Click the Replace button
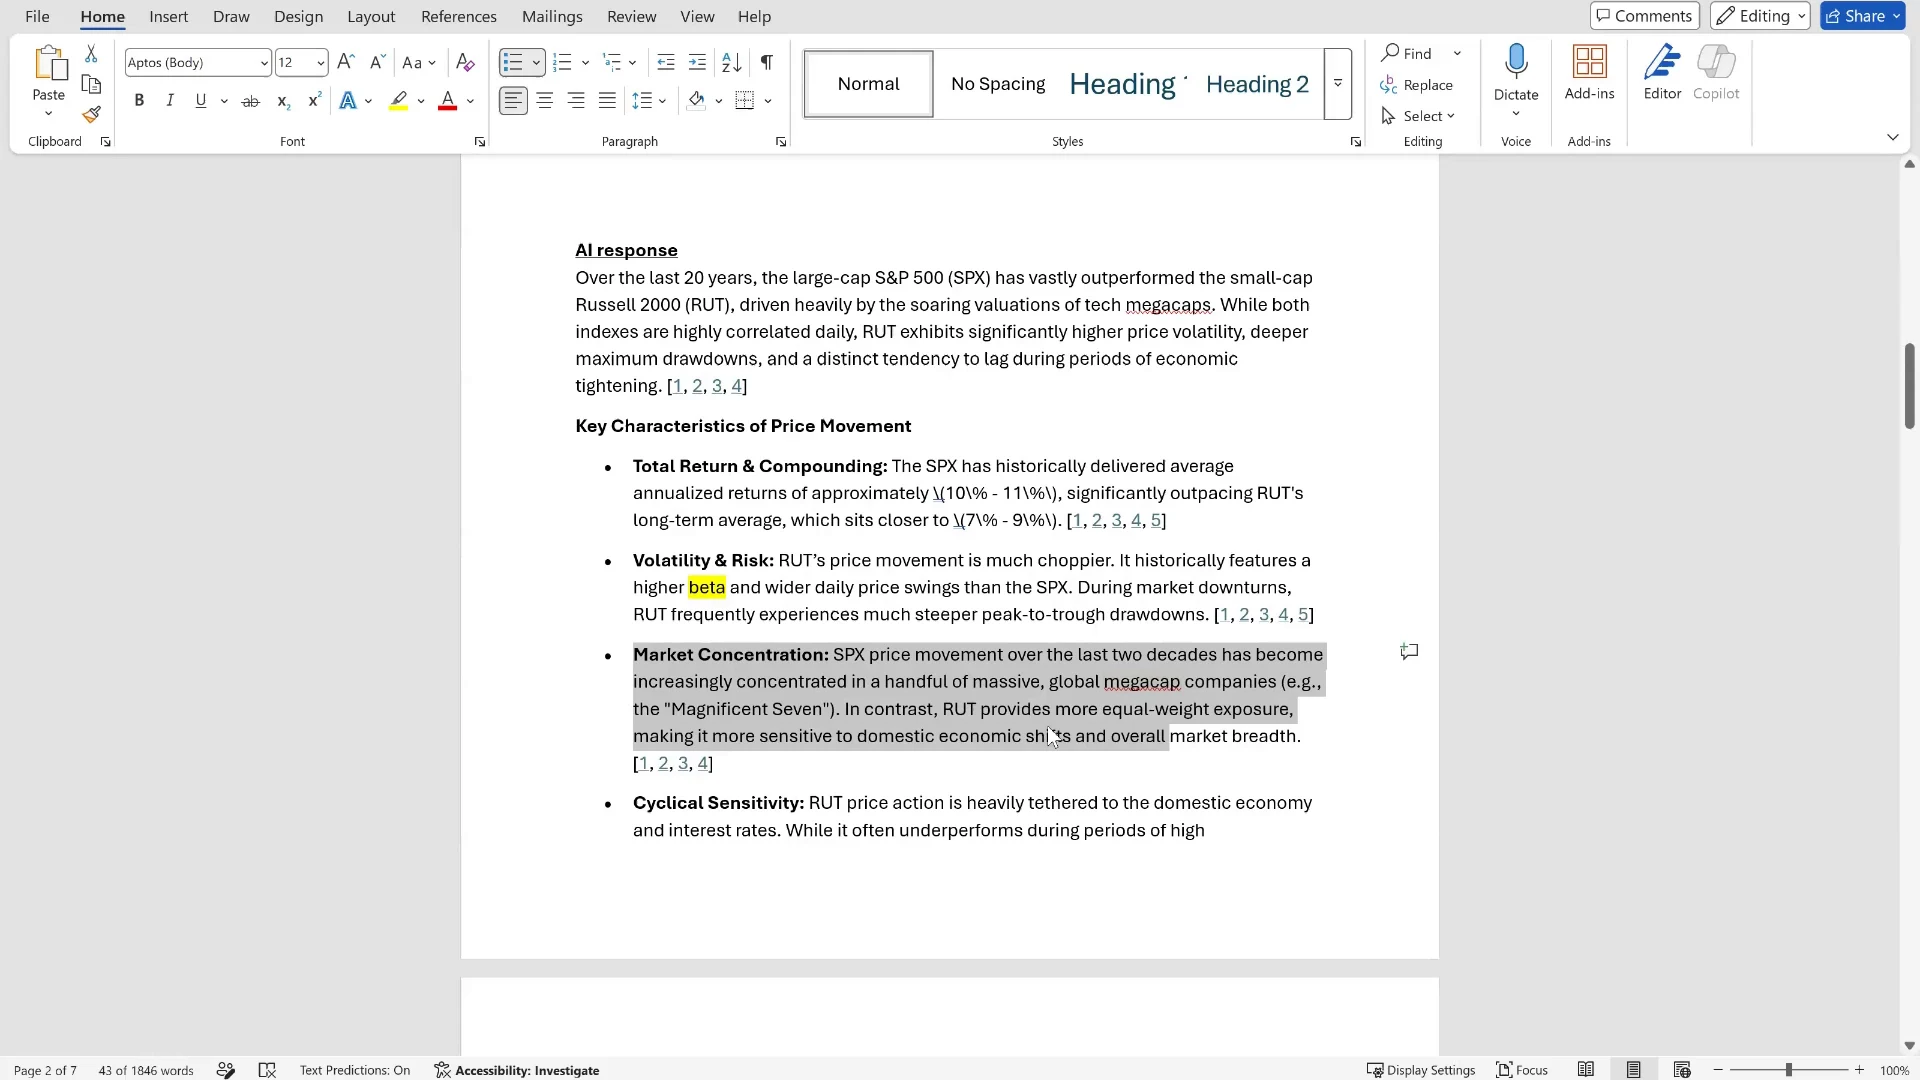1920x1080 pixels. coord(1417,85)
